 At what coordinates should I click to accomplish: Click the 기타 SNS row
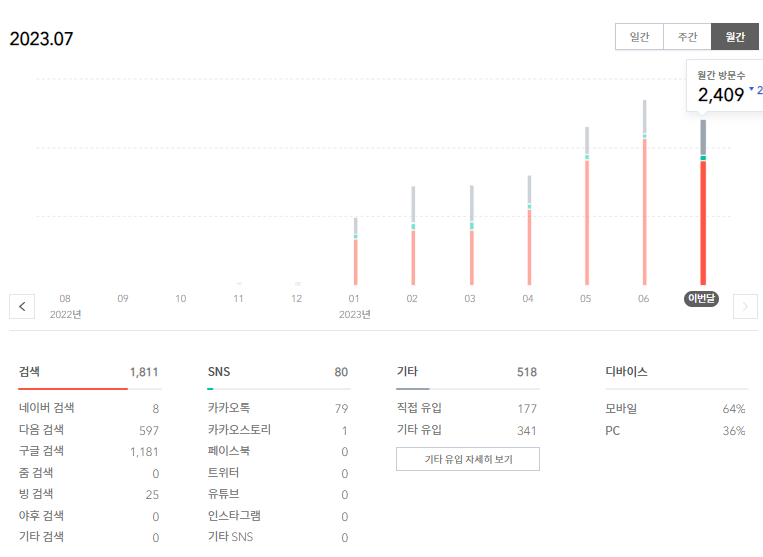[x=278, y=537]
